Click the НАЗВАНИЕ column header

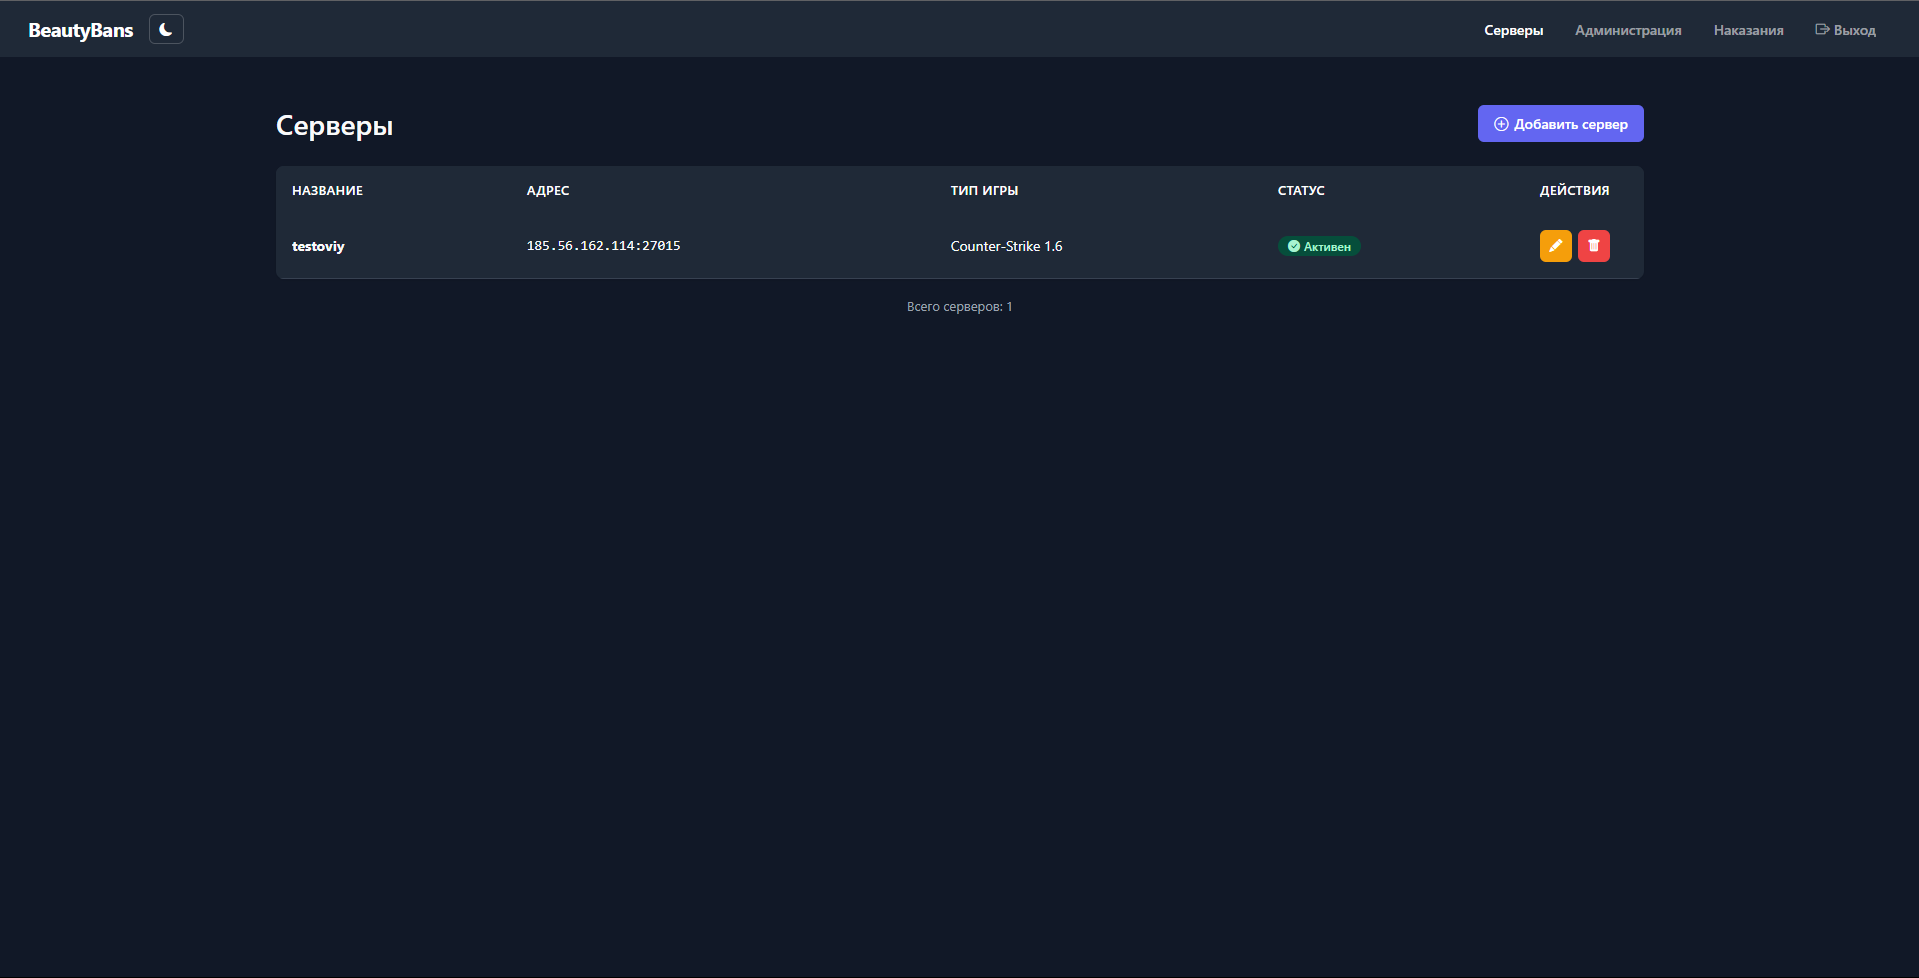pyautogui.click(x=327, y=190)
